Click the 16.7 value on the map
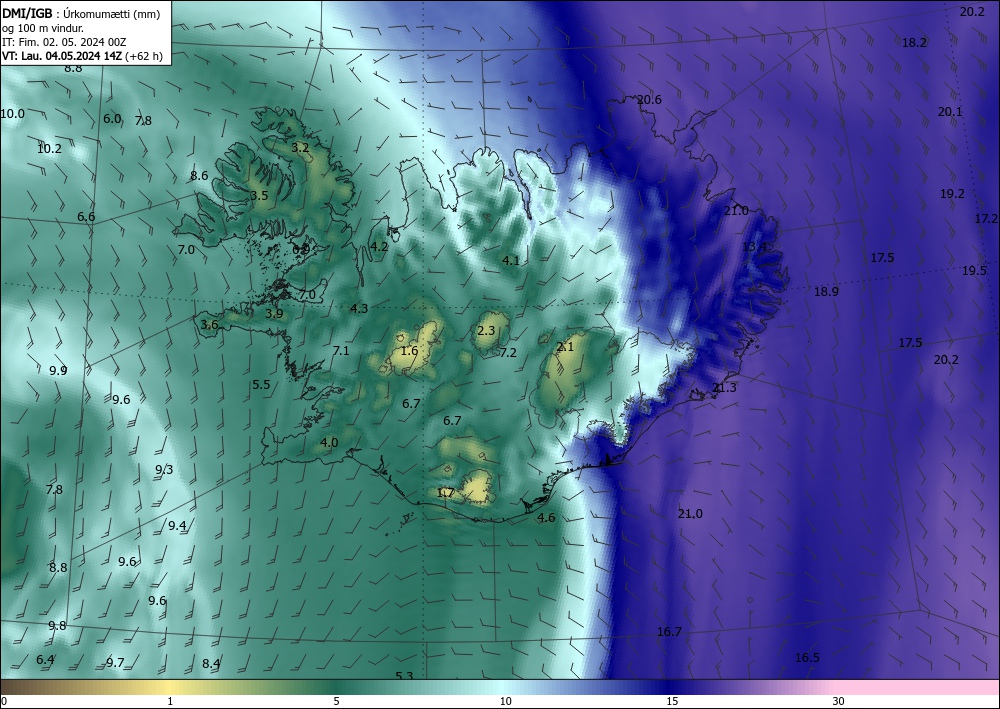 (670, 631)
